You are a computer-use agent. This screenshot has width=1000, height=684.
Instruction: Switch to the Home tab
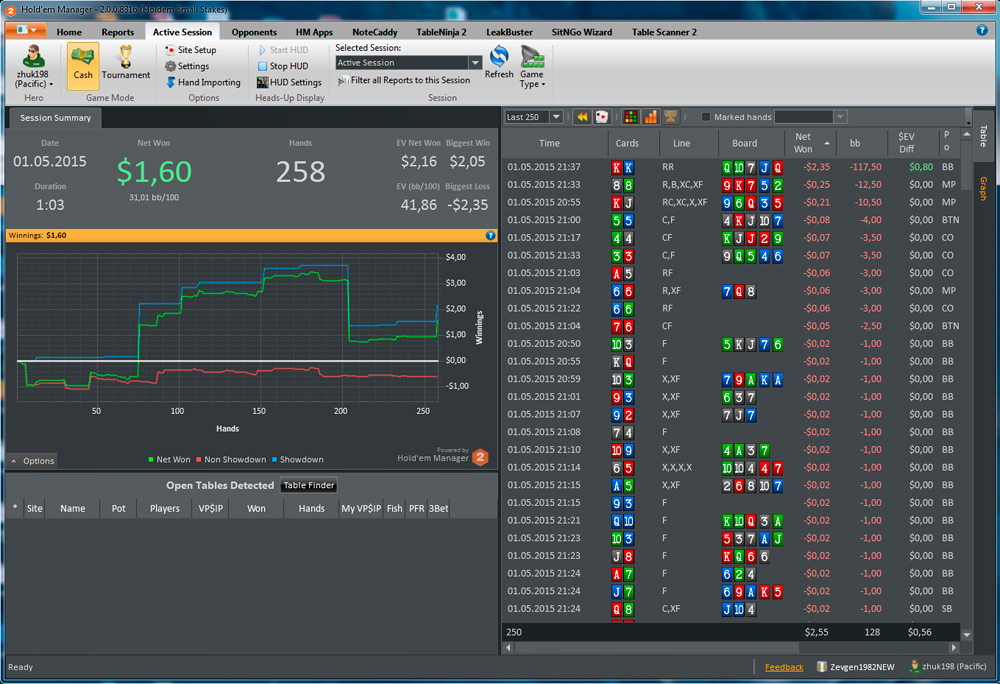click(x=69, y=32)
